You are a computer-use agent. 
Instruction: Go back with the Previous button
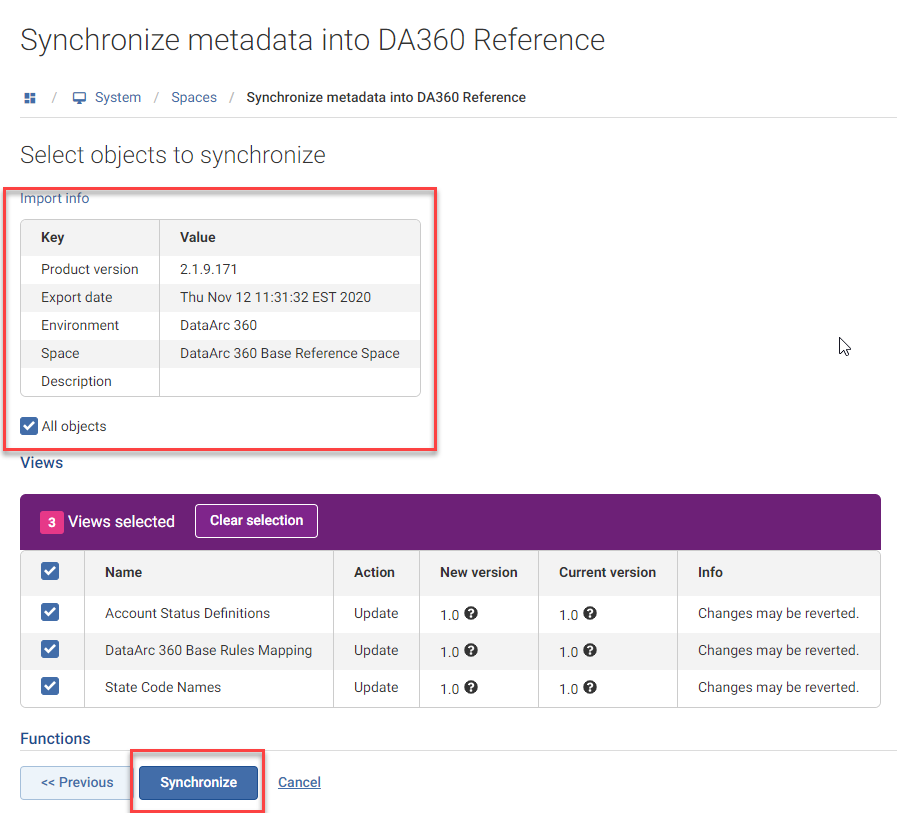pyautogui.click(x=76, y=782)
